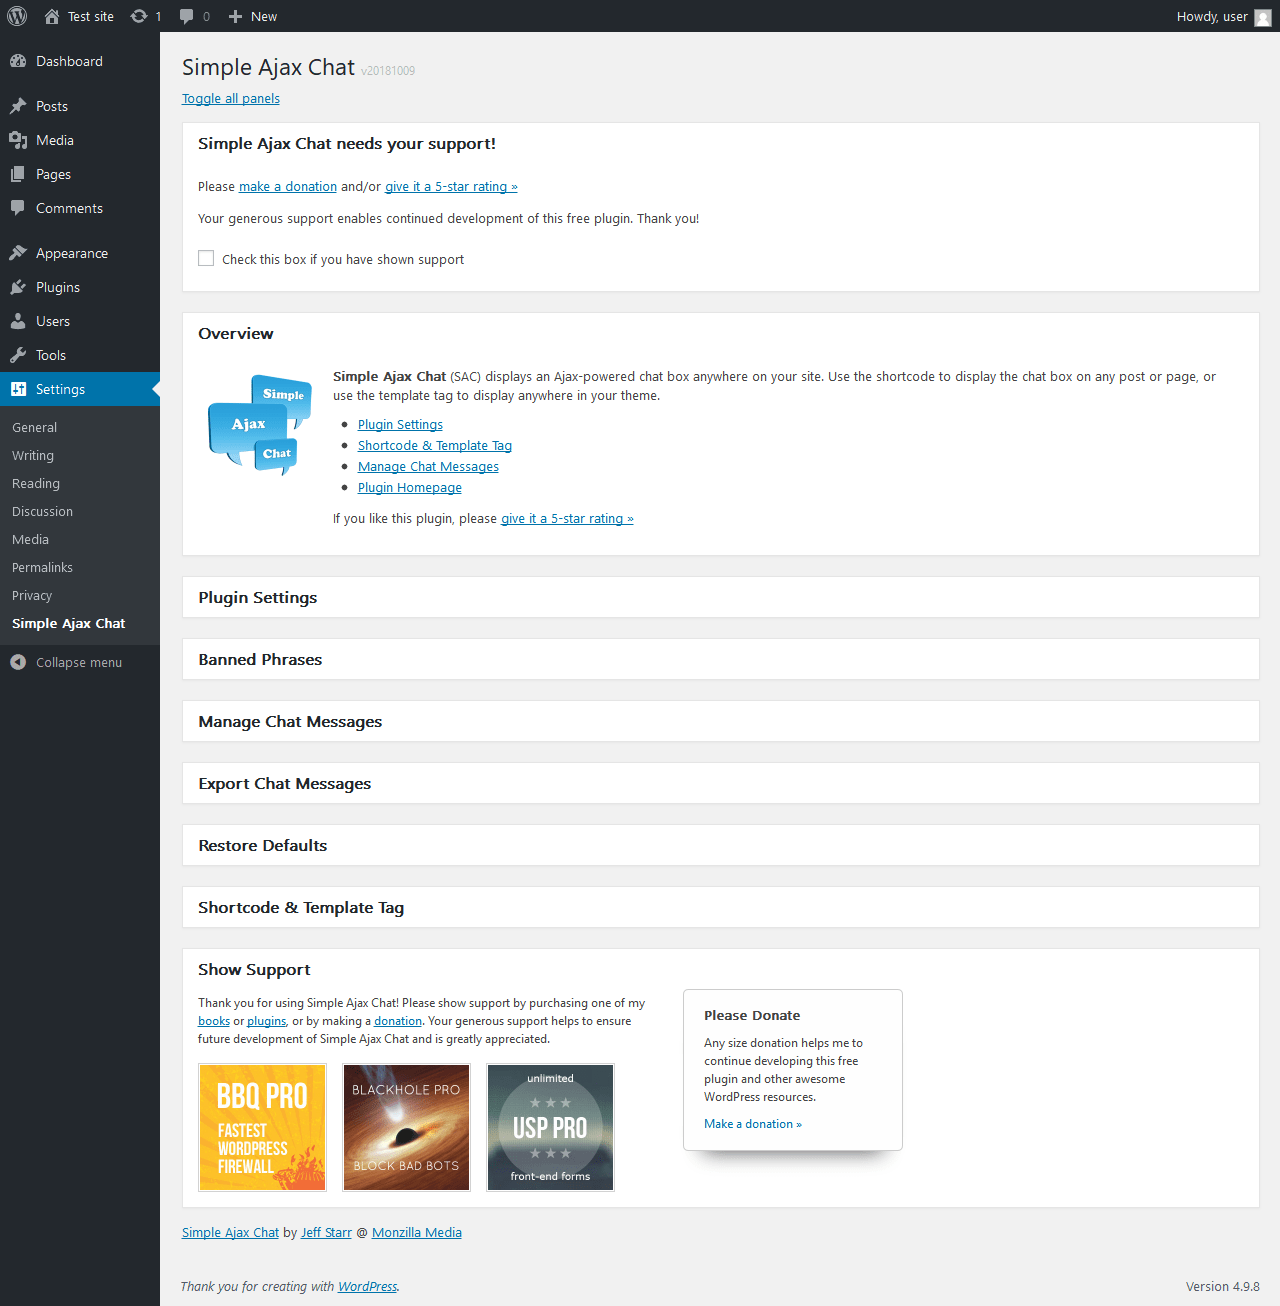This screenshot has width=1280, height=1306.
Task: Expand the Manage Chat Messages panel
Action: click(x=720, y=721)
